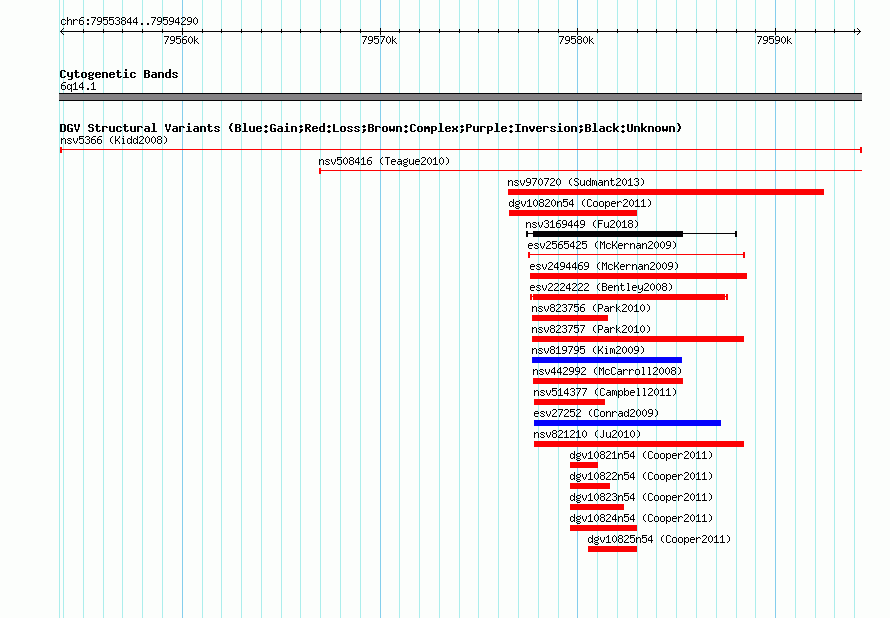Click the red bar under nsv823756
This screenshot has width=890, height=618.
pos(570,318)
